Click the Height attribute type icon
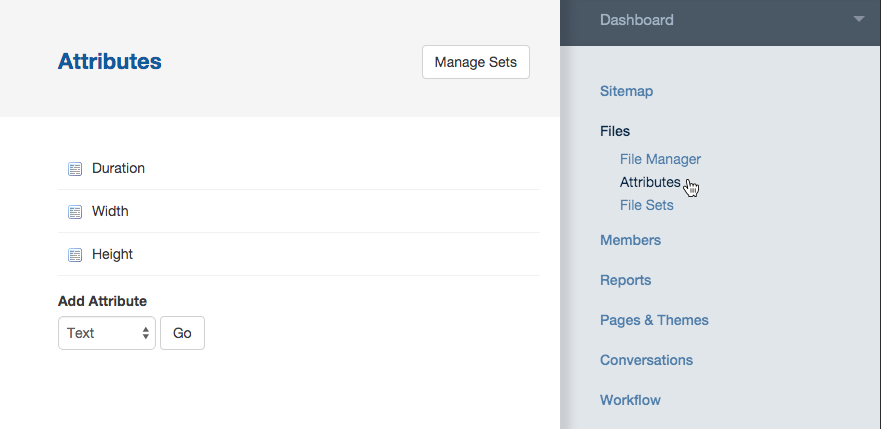The height and width of the screenshot is (429, 881). click(x=75, y=254)
